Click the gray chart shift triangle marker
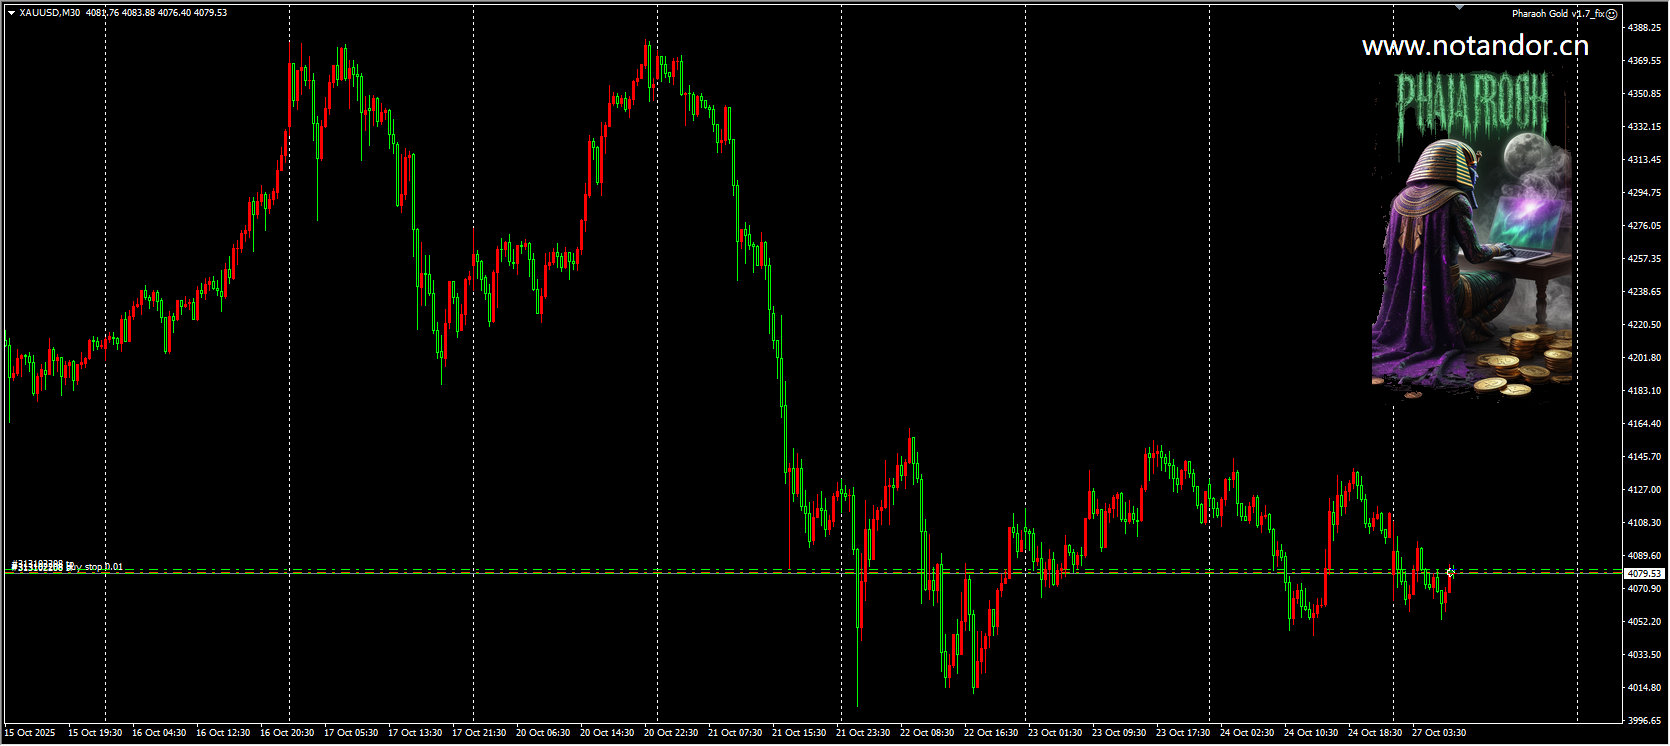This screenshot has width=1670, height=746. (1460, 7)
